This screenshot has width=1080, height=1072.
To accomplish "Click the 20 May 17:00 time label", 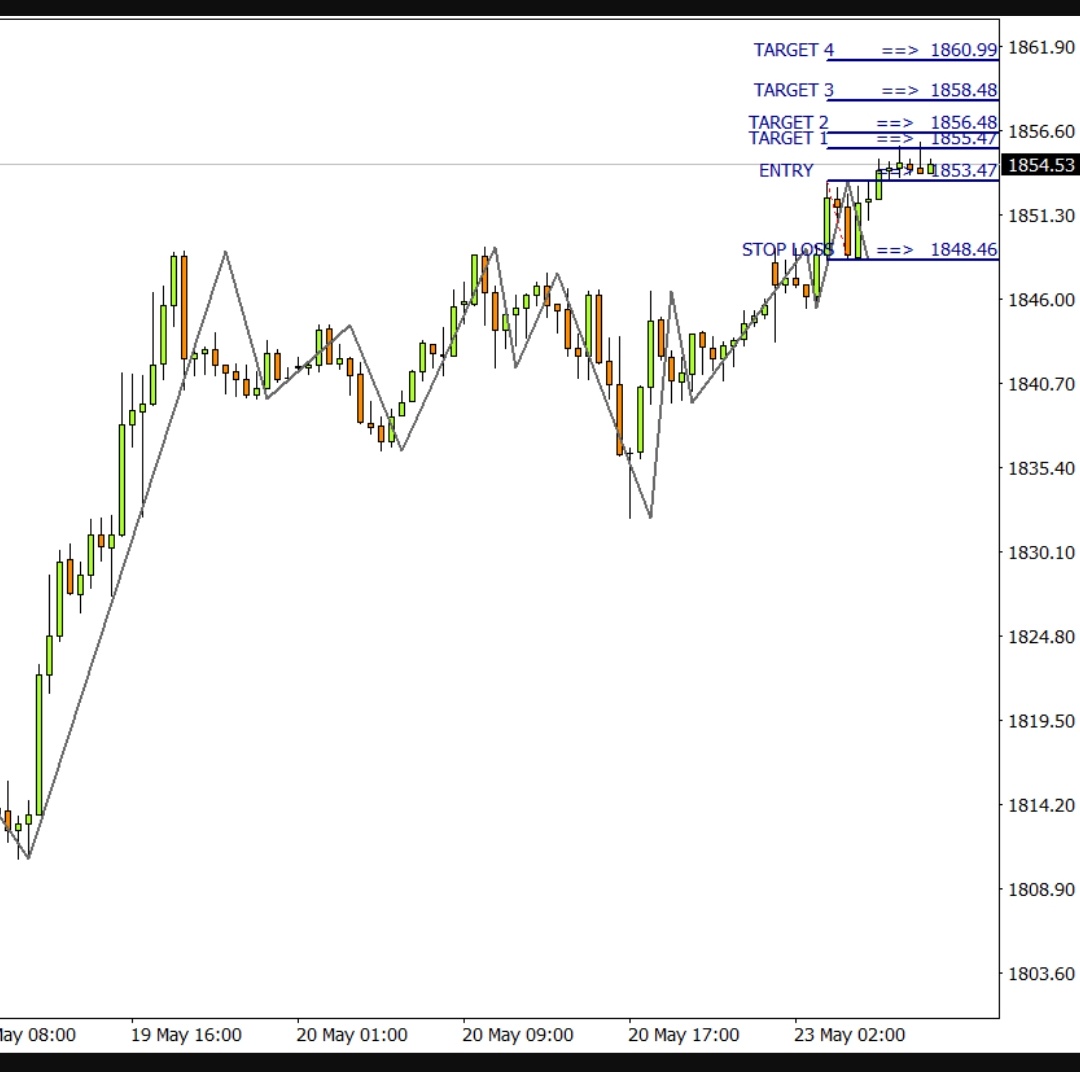I will click(683, 1035).
